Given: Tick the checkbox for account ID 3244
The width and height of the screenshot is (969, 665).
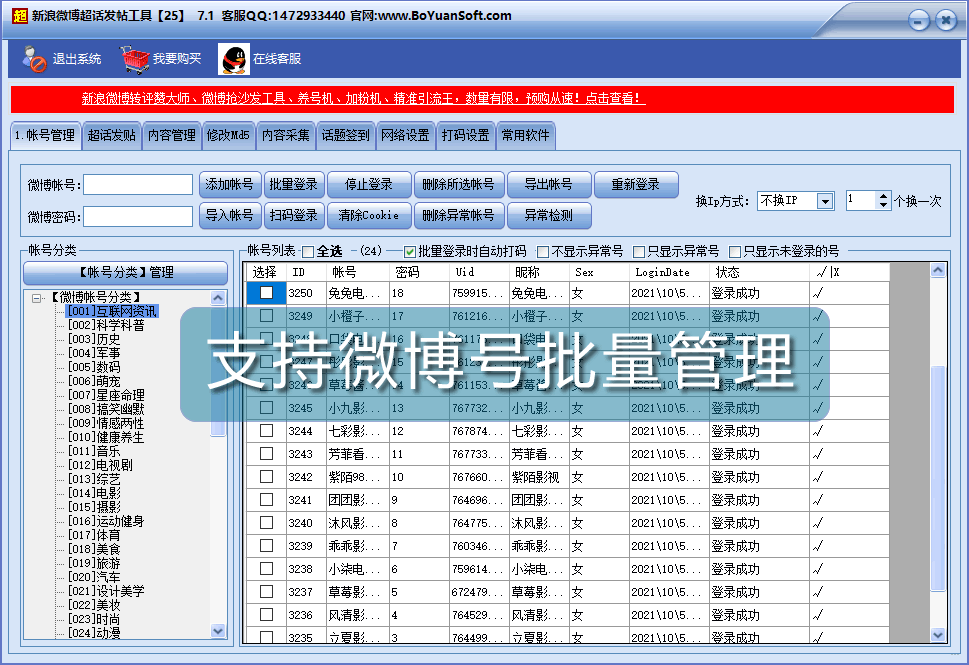Looking at the screenshot, I should [266, 431].
